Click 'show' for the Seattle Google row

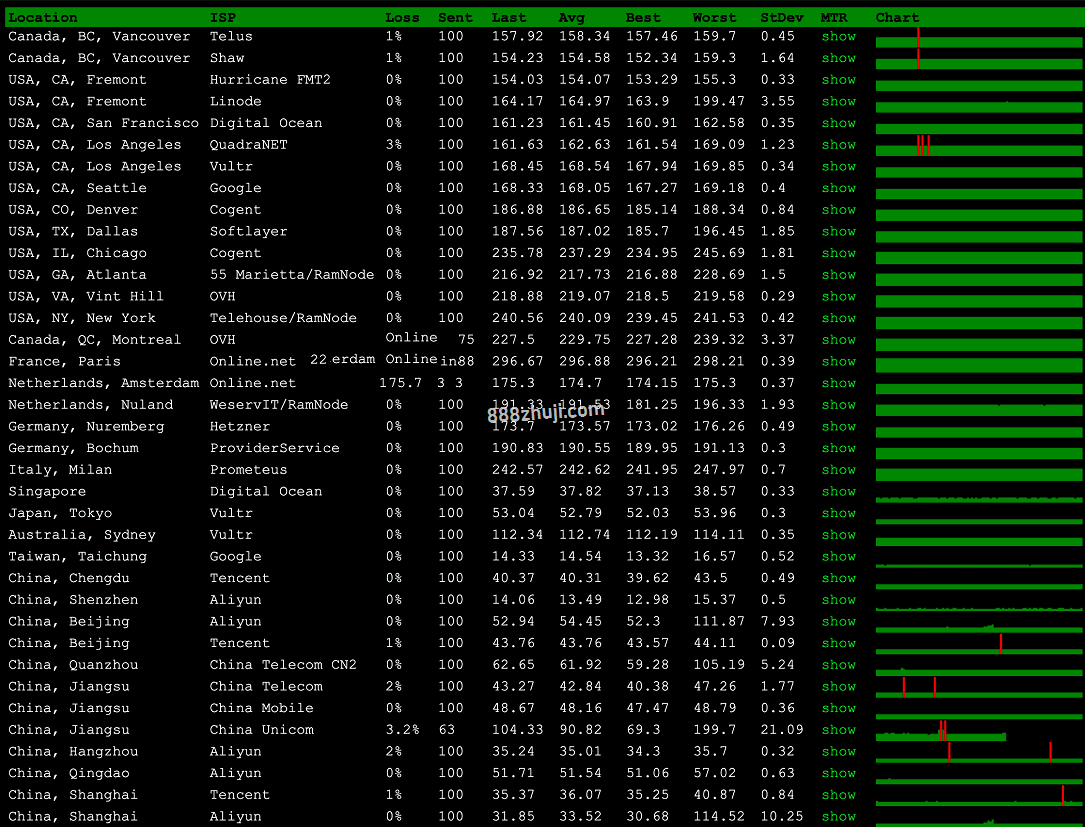coord(839,188)
